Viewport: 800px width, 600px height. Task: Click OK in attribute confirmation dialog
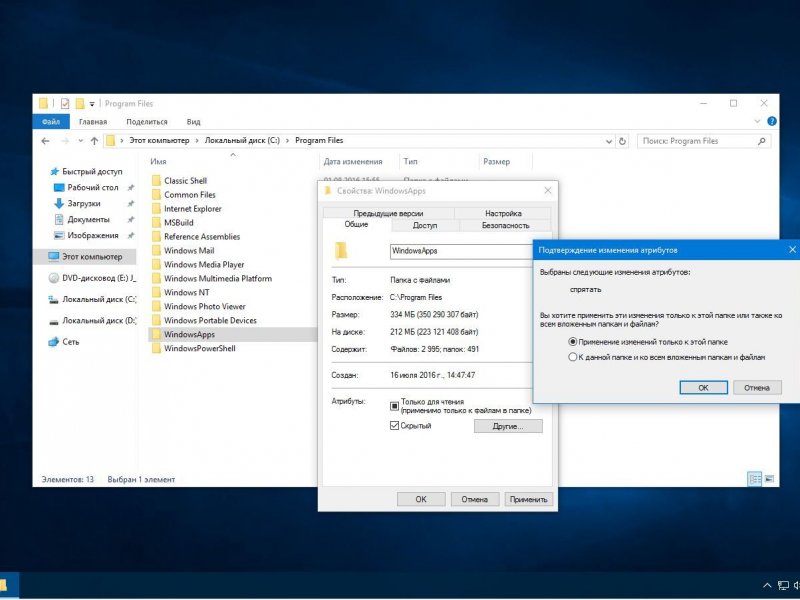pos(704,388)
